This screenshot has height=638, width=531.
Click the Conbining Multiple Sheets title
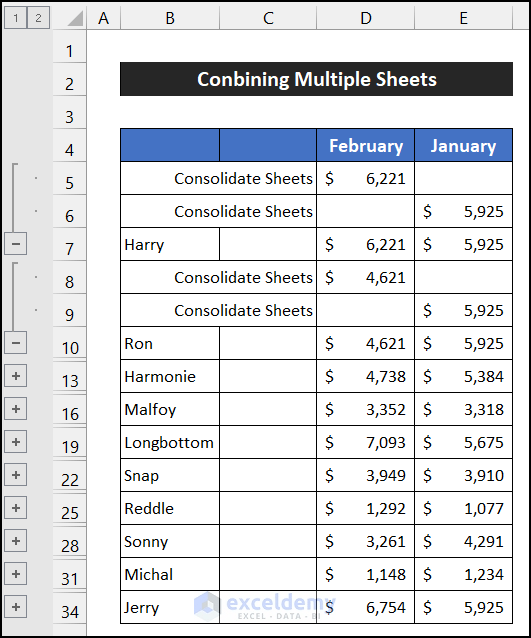pos(317,79)
